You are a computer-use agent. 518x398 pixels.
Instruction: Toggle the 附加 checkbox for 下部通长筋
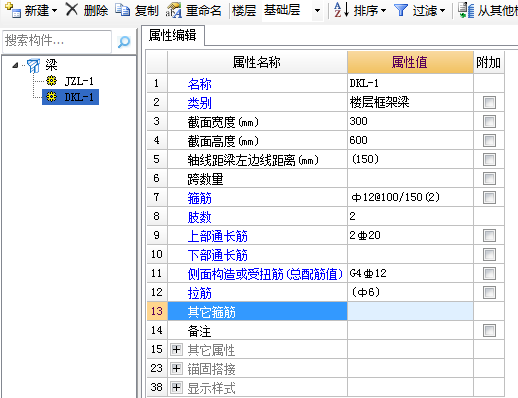point(489,254)
